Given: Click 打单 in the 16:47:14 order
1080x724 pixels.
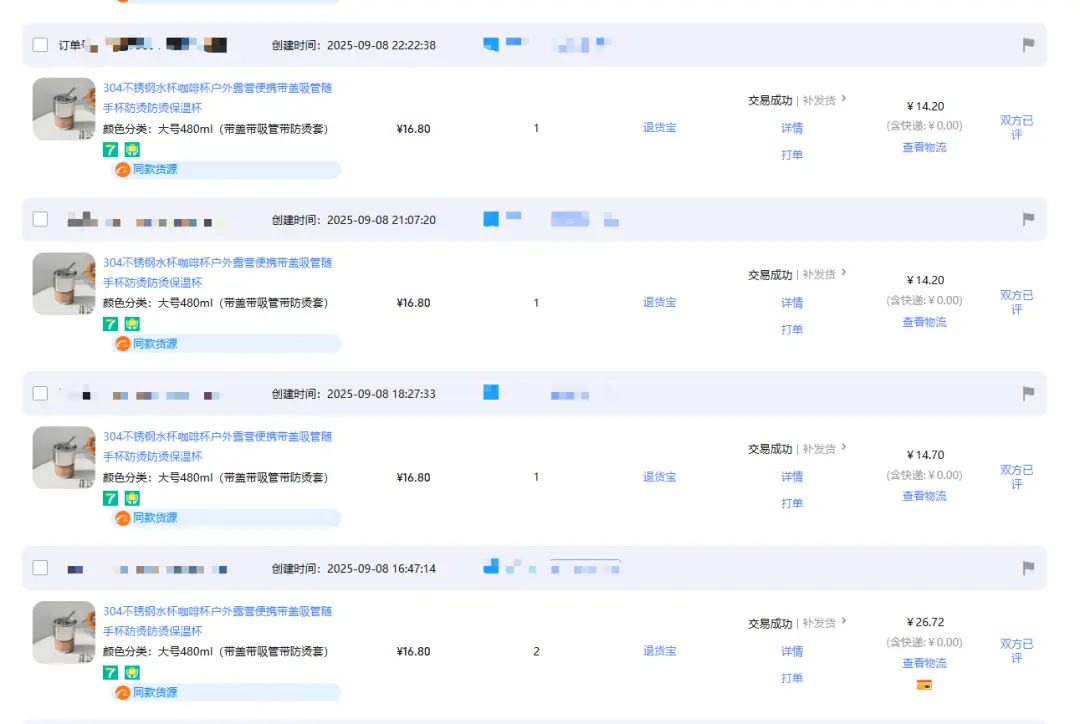Looking at the screenshot, I should pyautogui.click(x=792, y=678).
